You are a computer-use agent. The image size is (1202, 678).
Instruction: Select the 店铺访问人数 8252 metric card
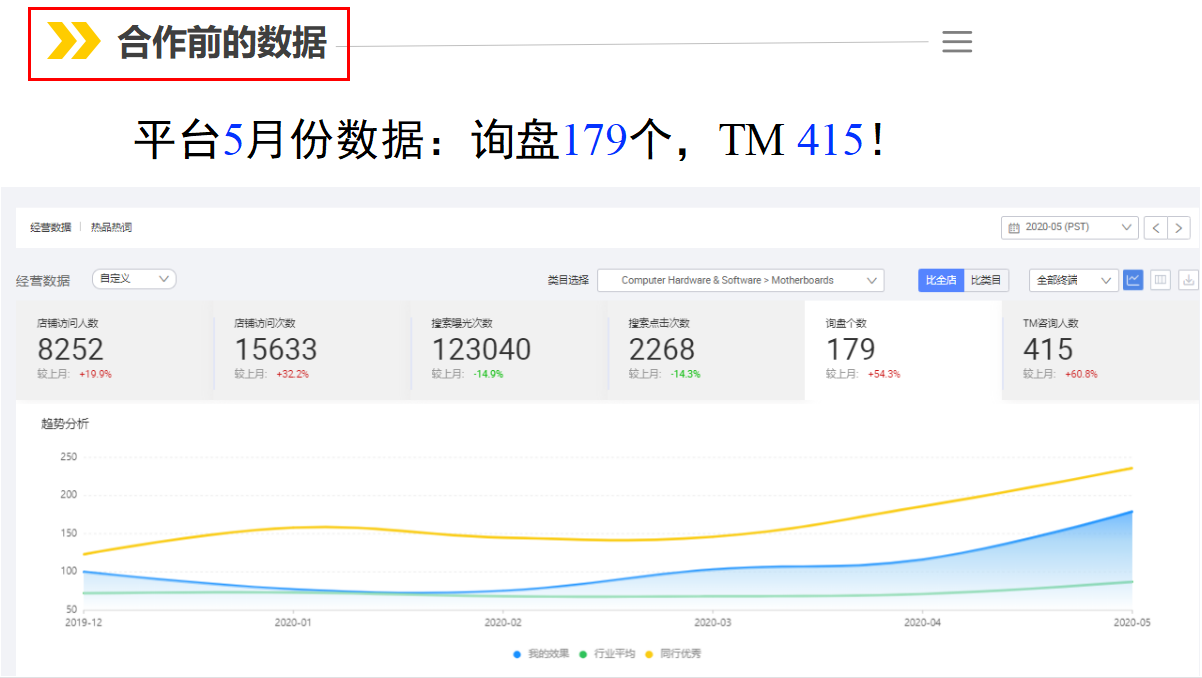click(113, 350)
